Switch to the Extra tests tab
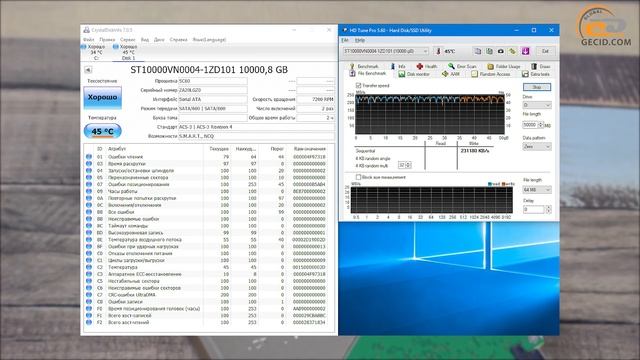This screenshot has height=360, width=640. coord(536,74)
